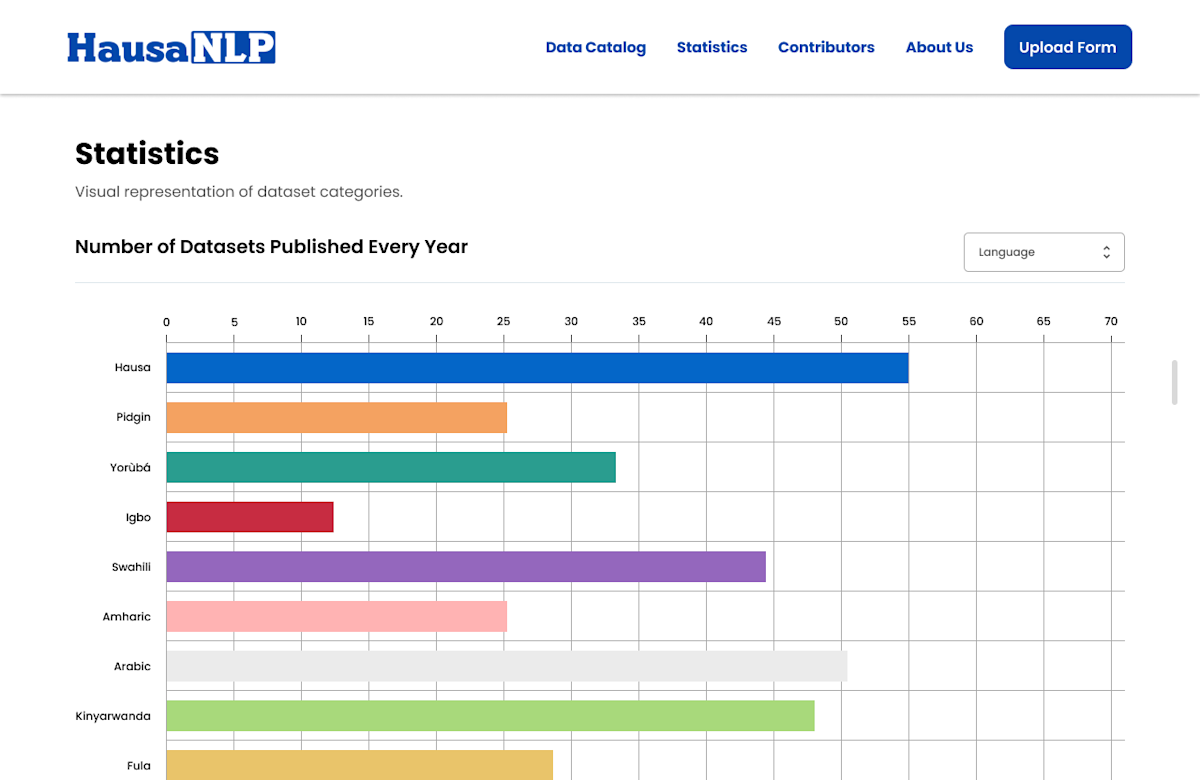Click the Amharic bar

[x=335, y=616]
